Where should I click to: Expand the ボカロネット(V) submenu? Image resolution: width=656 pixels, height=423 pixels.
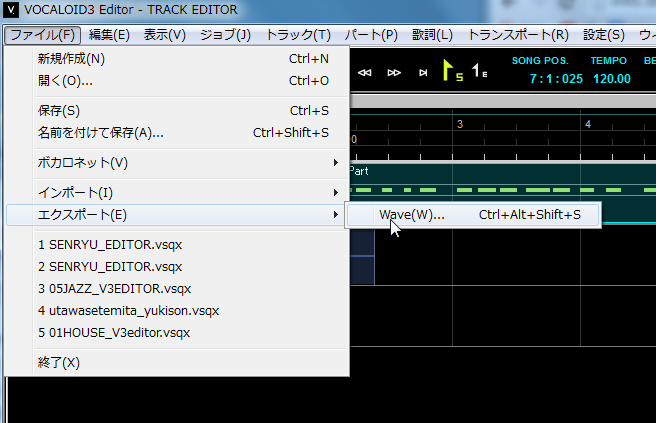click(x=177, y=163)
